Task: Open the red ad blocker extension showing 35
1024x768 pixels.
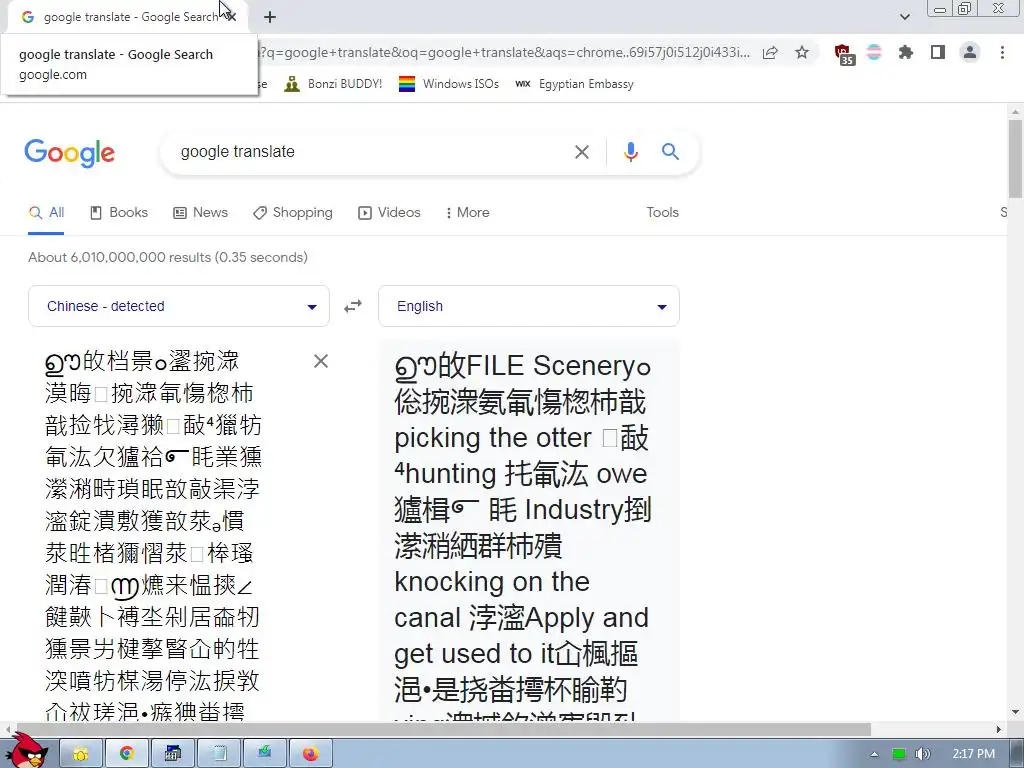Action: [844, 54]
